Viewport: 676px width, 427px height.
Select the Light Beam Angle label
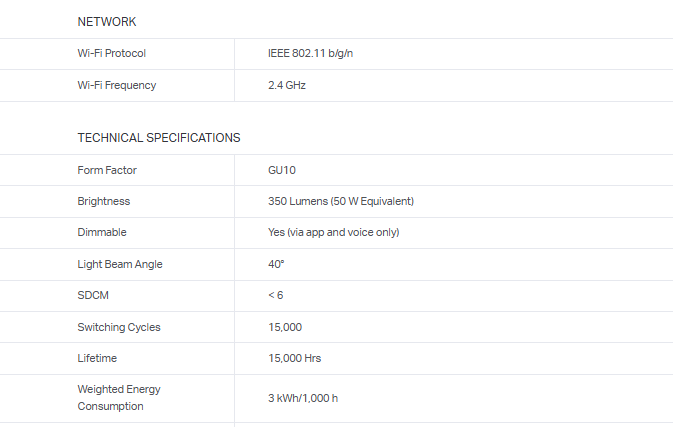pos(120,264)
